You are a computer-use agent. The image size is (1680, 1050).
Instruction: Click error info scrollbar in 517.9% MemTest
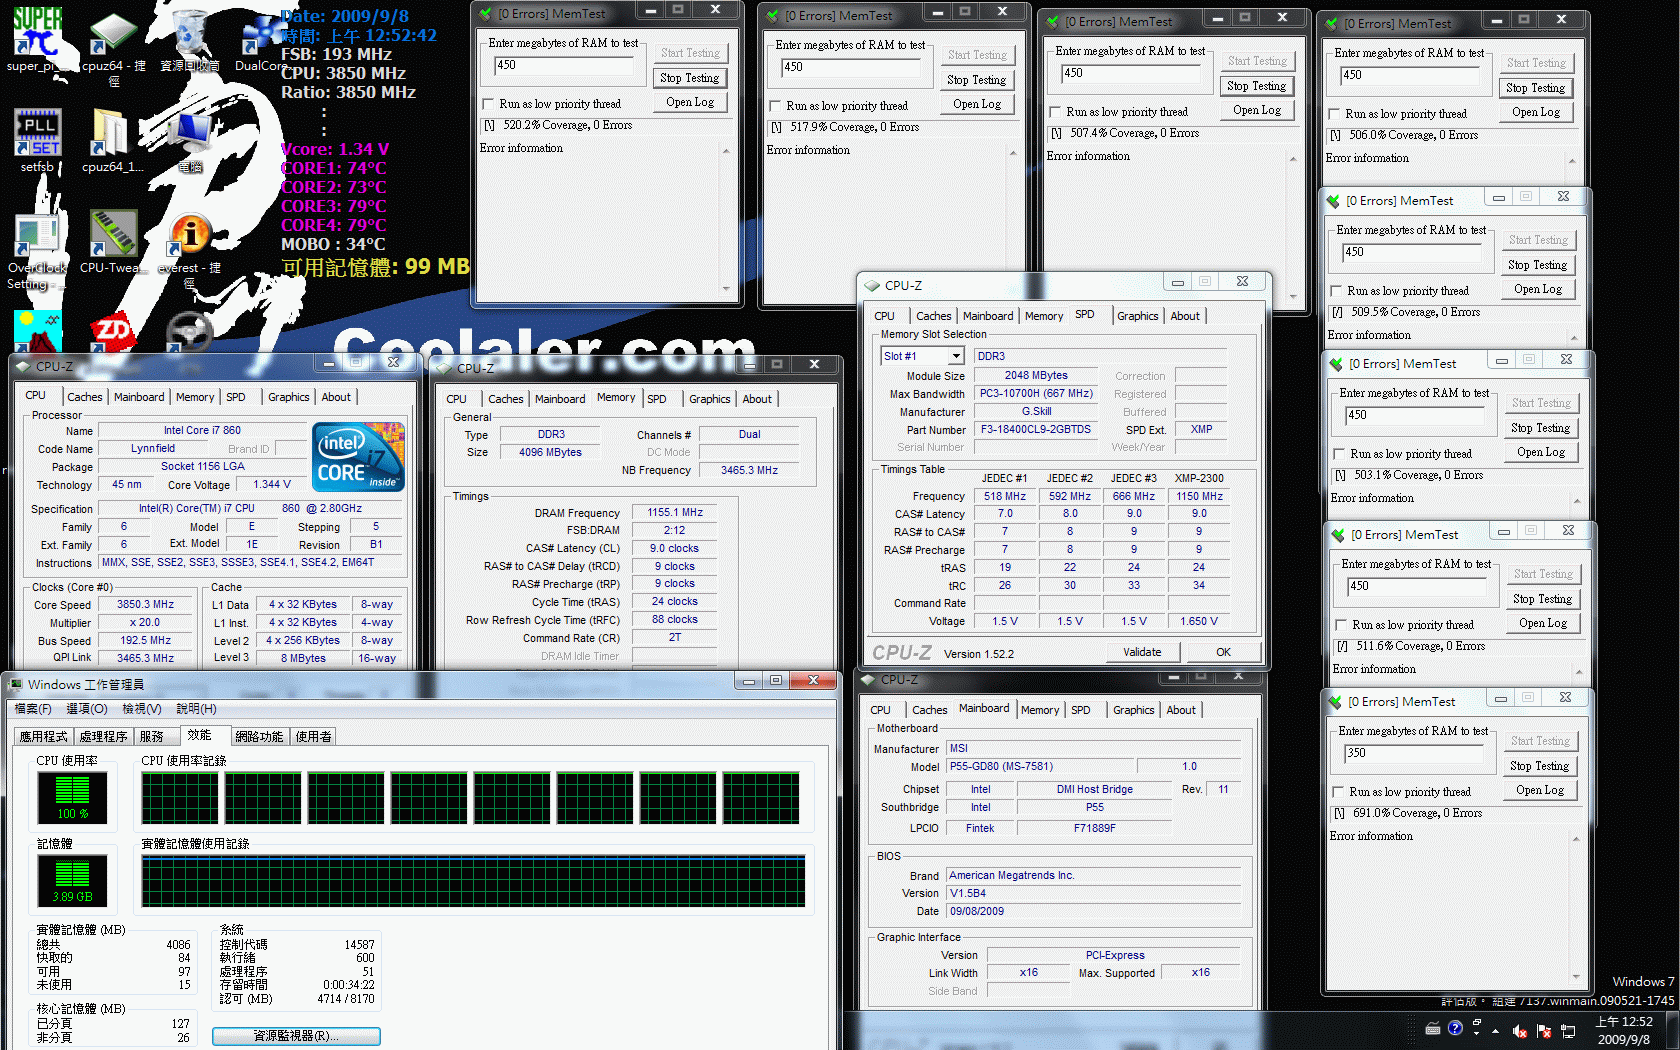pyautogui.click(x=1013, y=222)
